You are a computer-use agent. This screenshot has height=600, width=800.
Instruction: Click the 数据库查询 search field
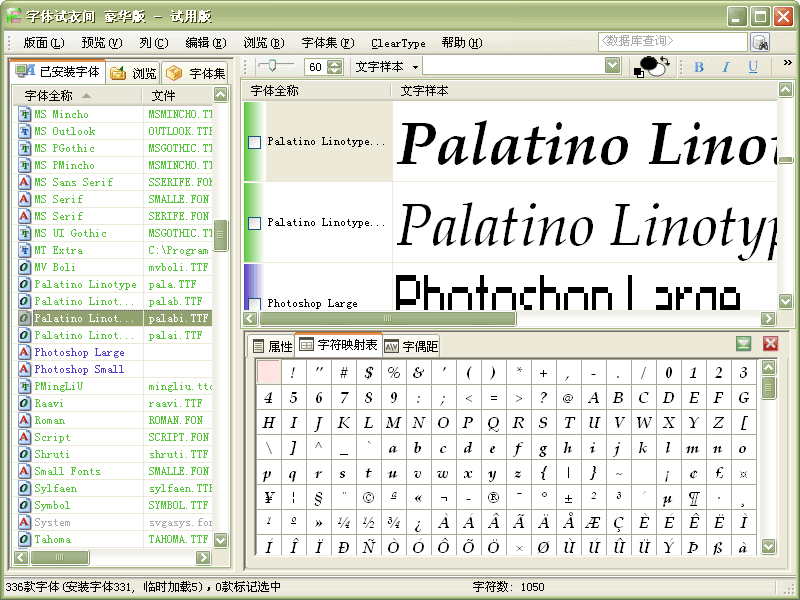tap(672, 42)
